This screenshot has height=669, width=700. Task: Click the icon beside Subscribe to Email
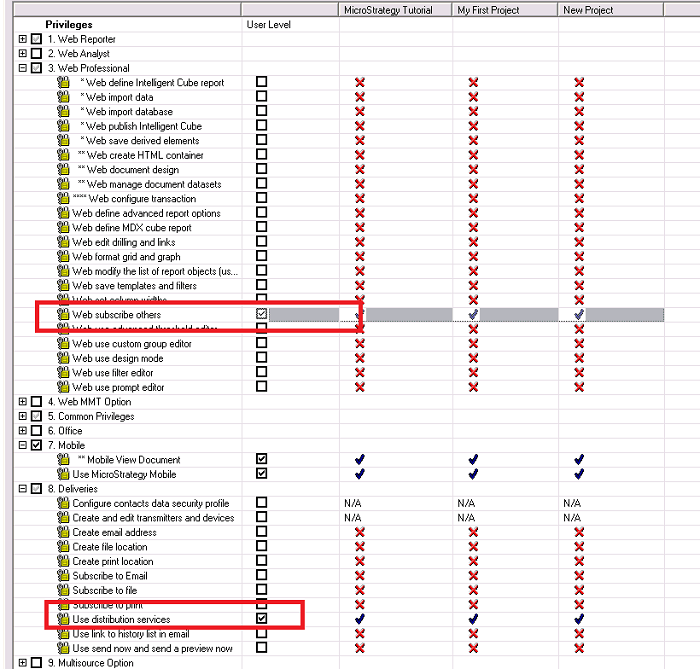click(x=63, y=575)
